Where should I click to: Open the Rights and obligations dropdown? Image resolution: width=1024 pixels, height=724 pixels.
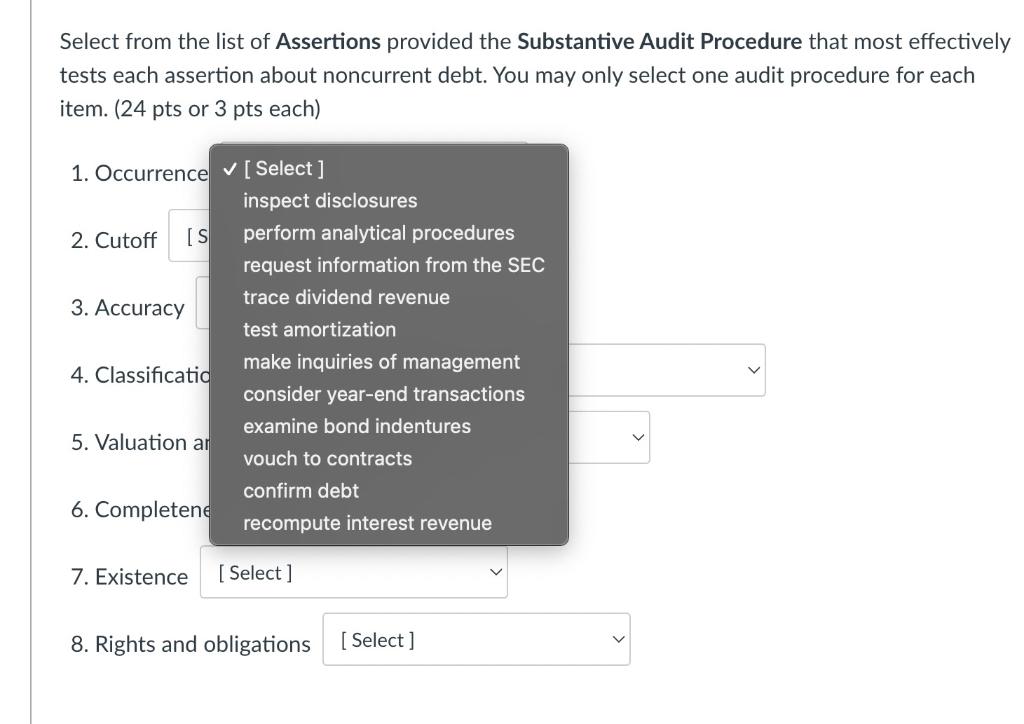point(475,639)
